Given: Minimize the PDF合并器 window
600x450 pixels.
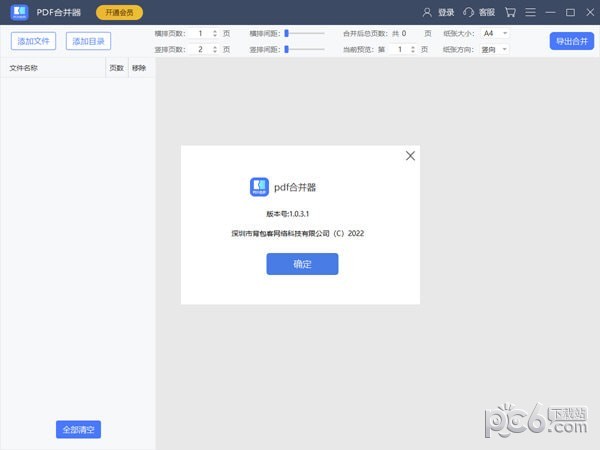Looking at the screenshot, I should tap(550, 13).
